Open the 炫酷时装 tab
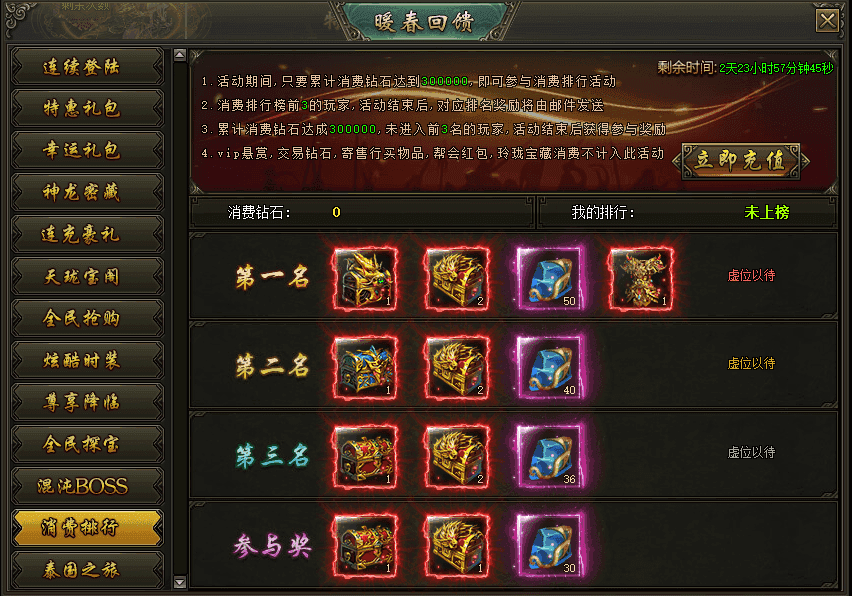 click(x=87, y=360)
